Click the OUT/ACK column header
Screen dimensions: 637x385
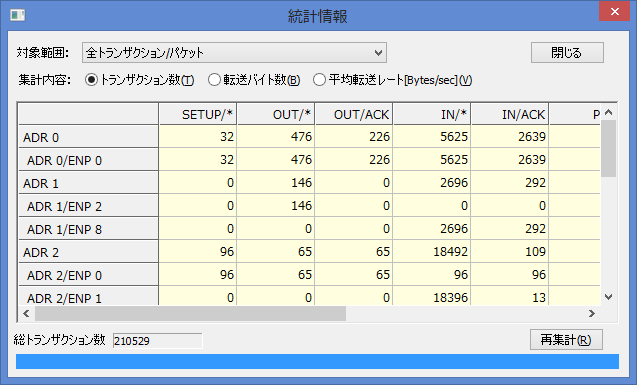click(x=354, y=115)
